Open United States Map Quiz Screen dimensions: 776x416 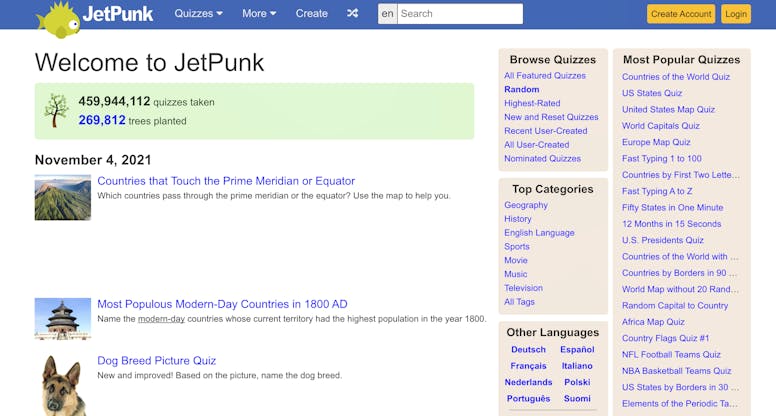click(668, 110)
